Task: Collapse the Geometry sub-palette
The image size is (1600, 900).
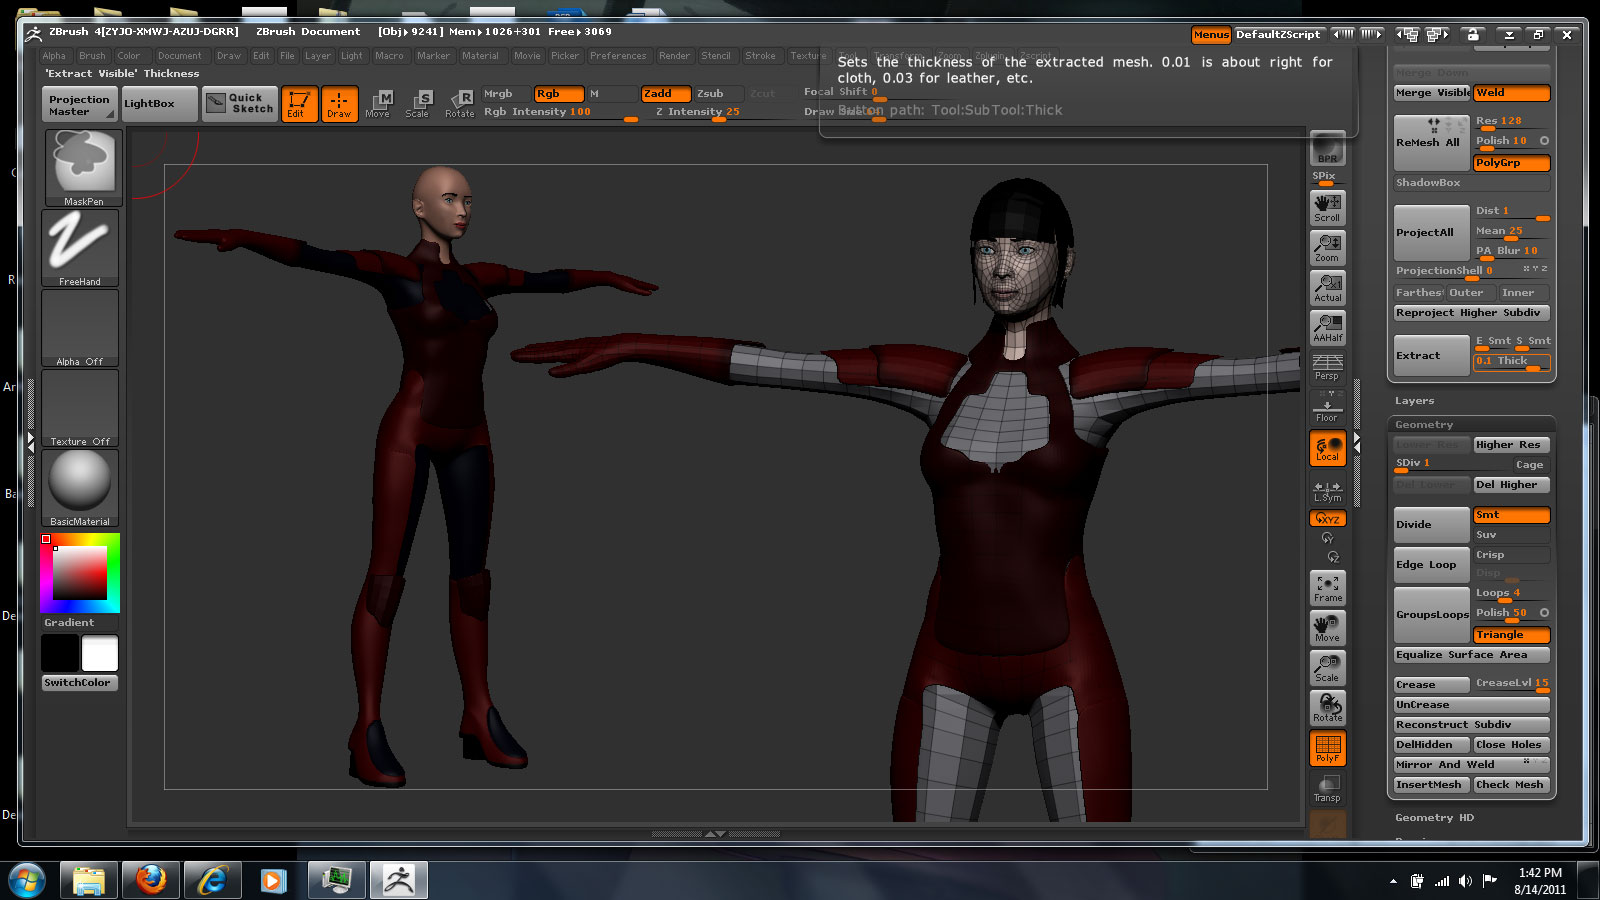Action: pos(1424,424)
